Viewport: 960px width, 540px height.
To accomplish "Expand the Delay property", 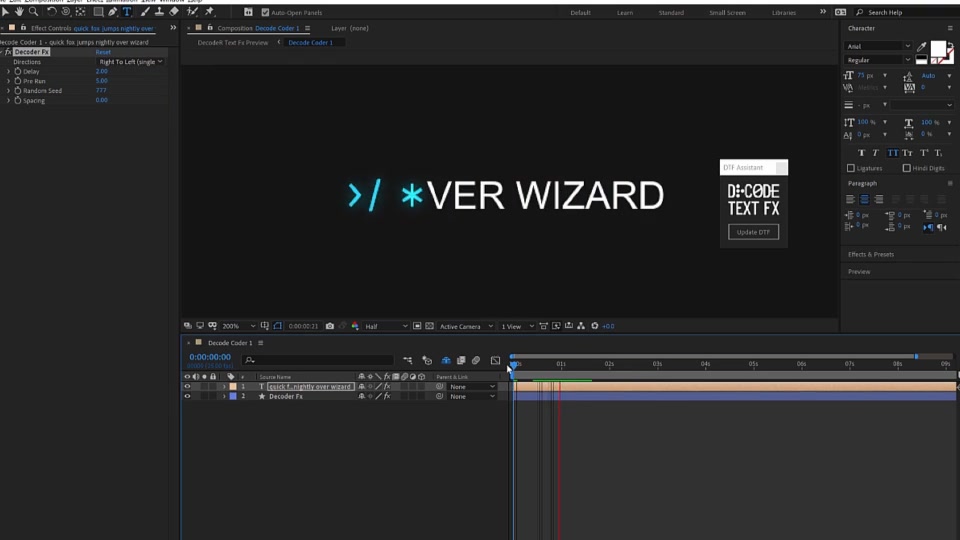I will point(9,72).
